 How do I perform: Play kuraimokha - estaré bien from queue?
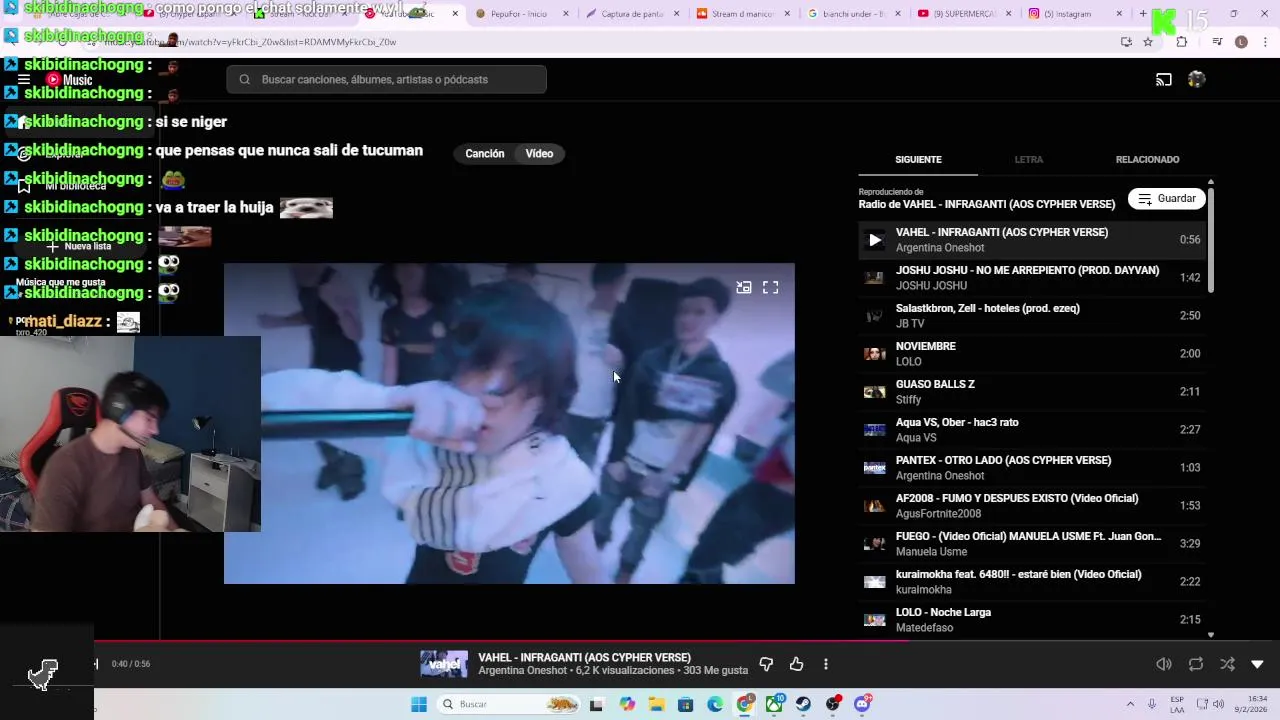tap(1031, 582)
